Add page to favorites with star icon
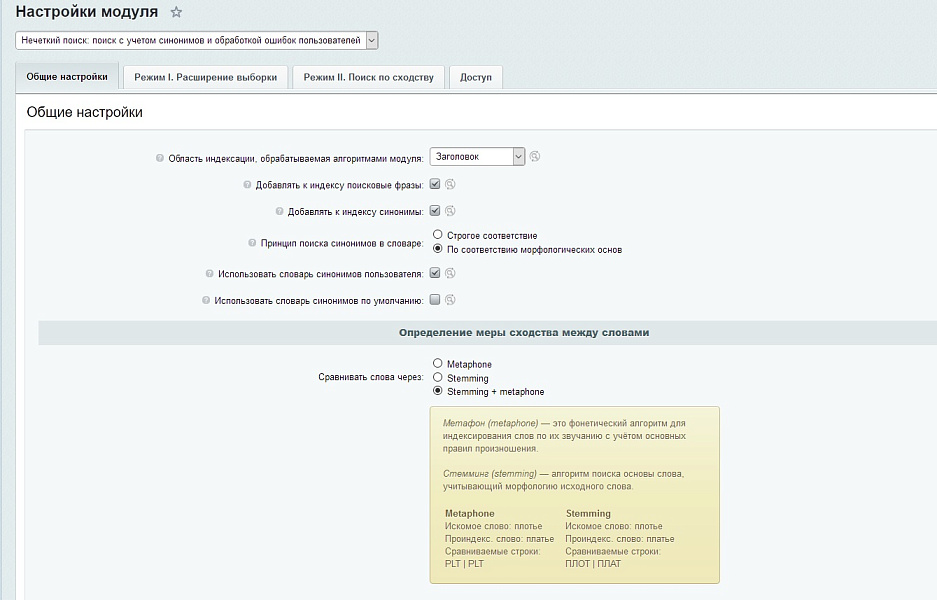The image size is (937, 600). pos(177,12)
